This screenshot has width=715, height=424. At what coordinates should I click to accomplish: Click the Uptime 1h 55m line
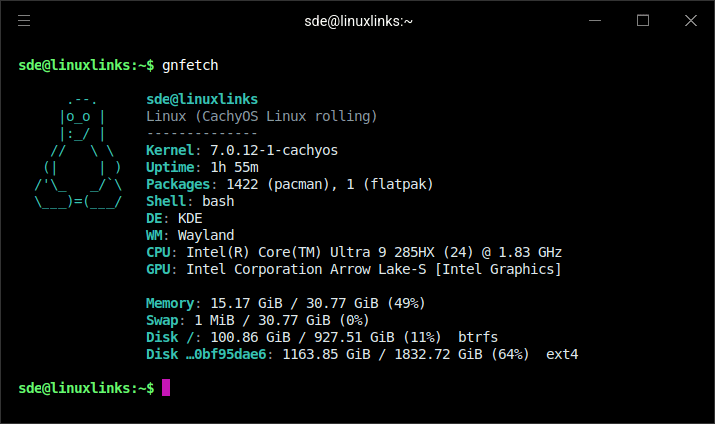pyautogui.click(x=202, y=167)
